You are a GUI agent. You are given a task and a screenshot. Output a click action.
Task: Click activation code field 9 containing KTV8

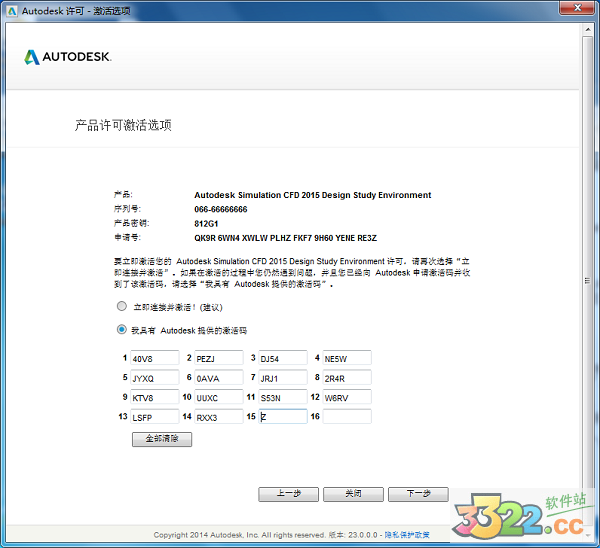pos(155,397)
